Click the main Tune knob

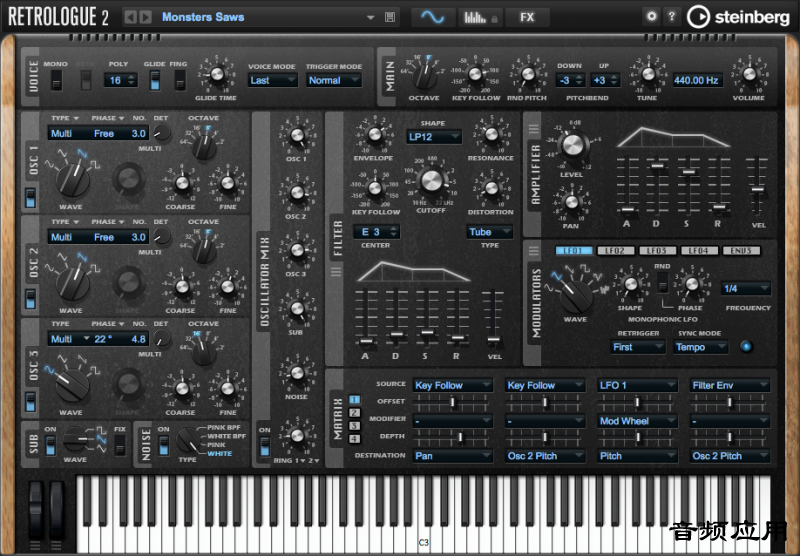[x=648, y=74]
